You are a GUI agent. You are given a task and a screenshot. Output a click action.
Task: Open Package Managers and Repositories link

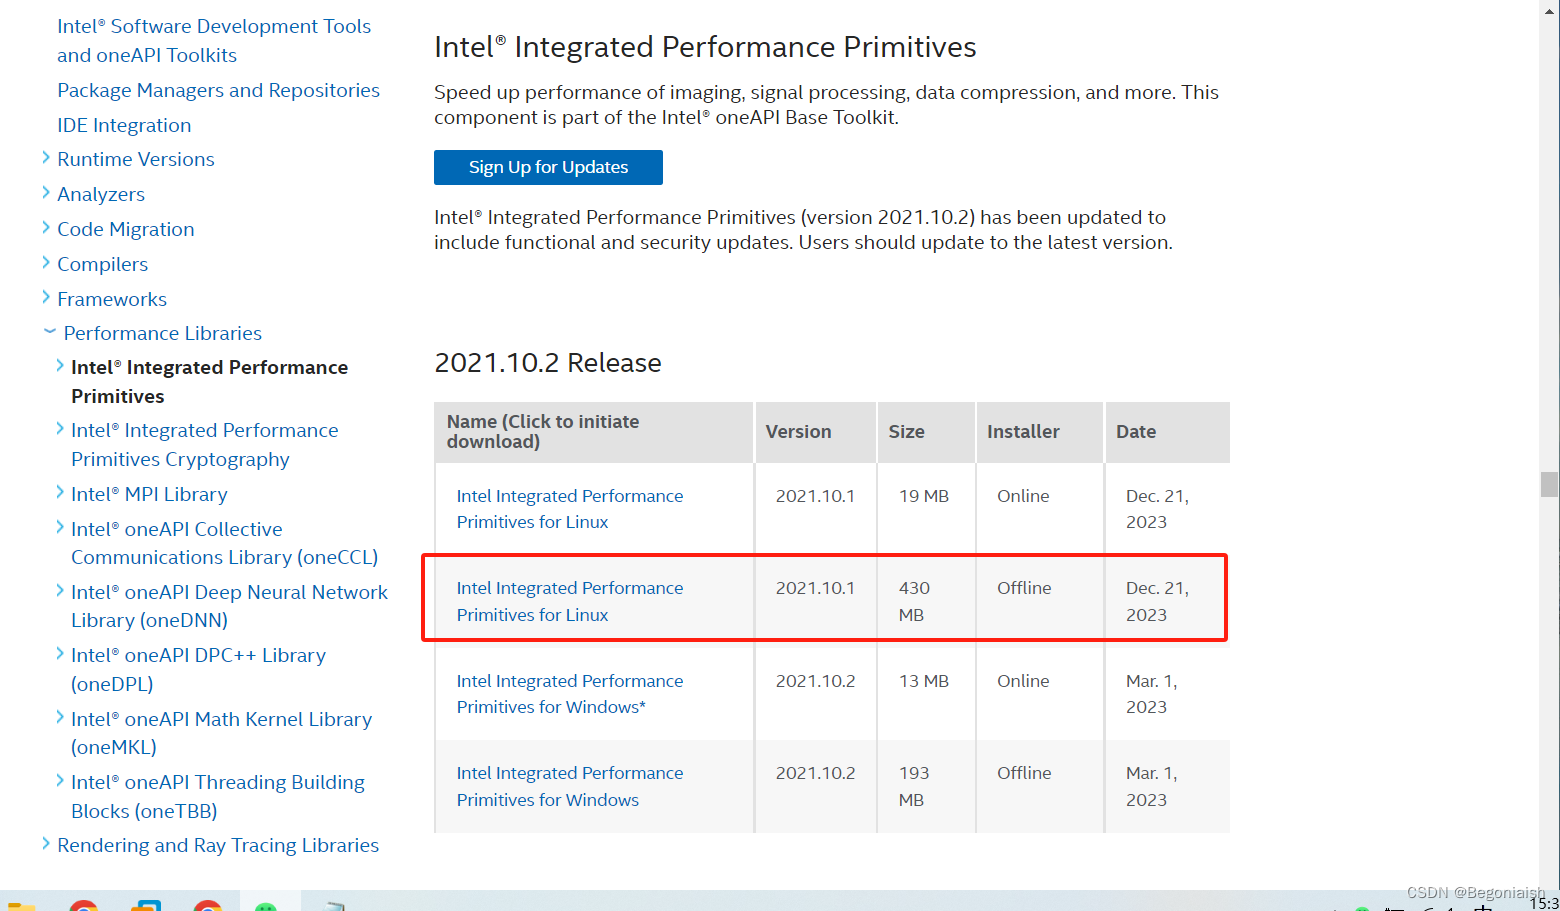pos(218,90)
